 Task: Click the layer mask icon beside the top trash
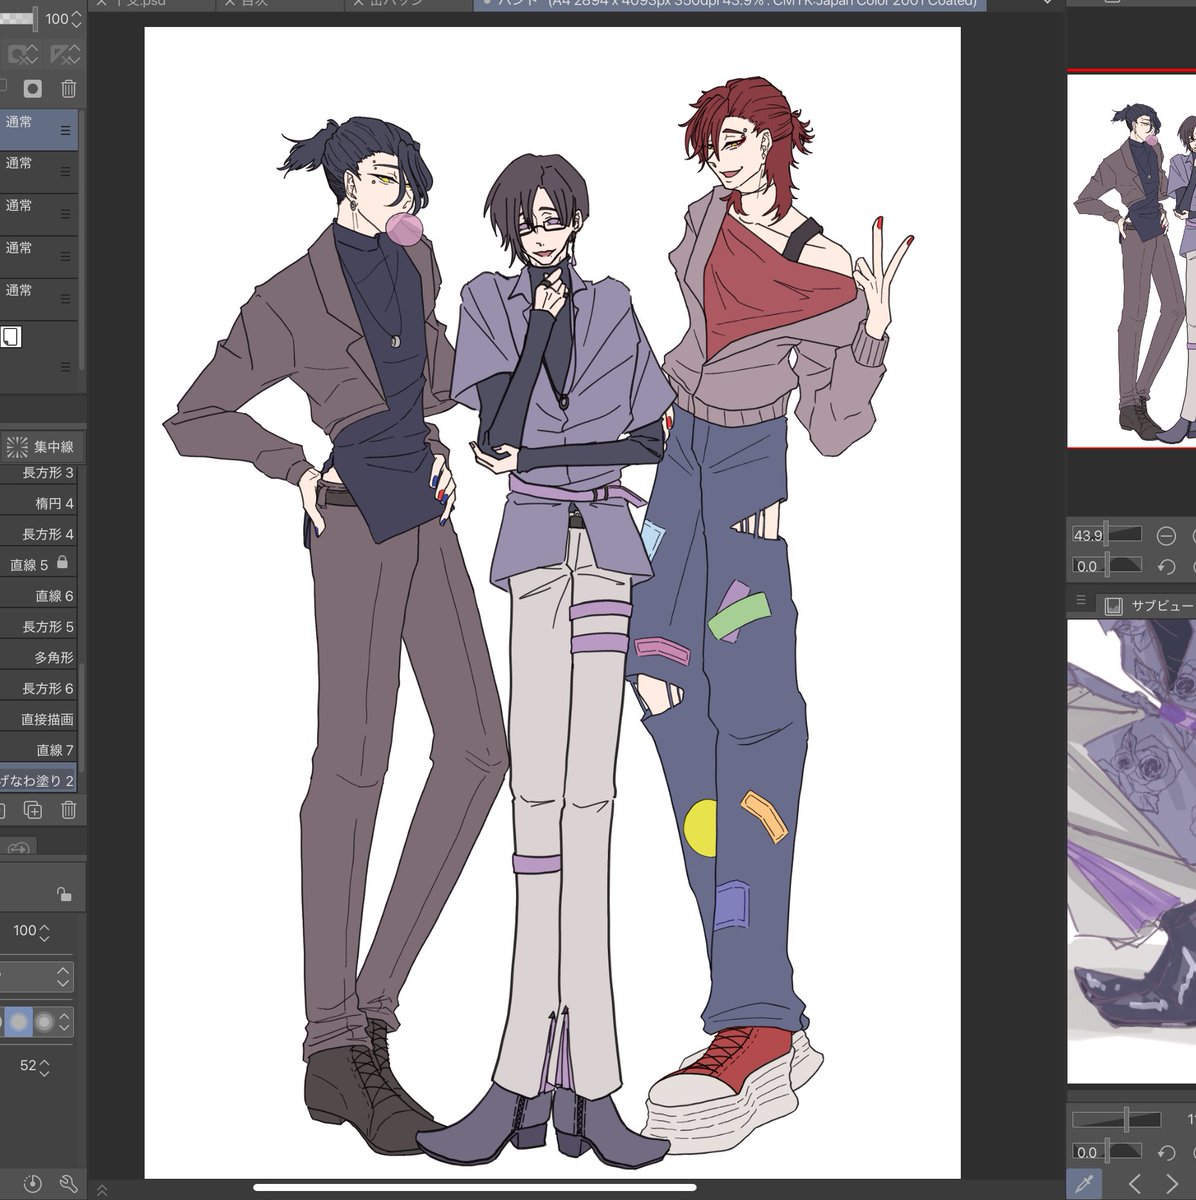pyautogui.click(x=33, y=88)
